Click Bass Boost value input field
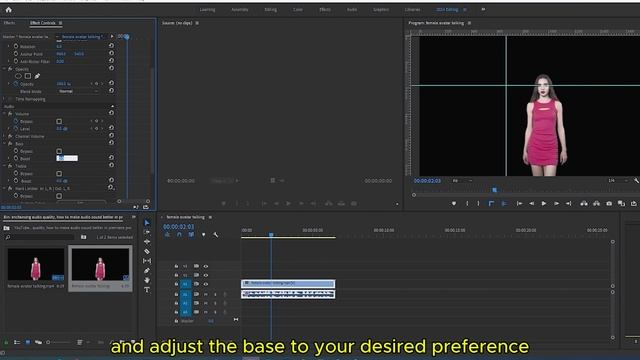The width and height of the screenshot is (640, 360). coord(67,158)
